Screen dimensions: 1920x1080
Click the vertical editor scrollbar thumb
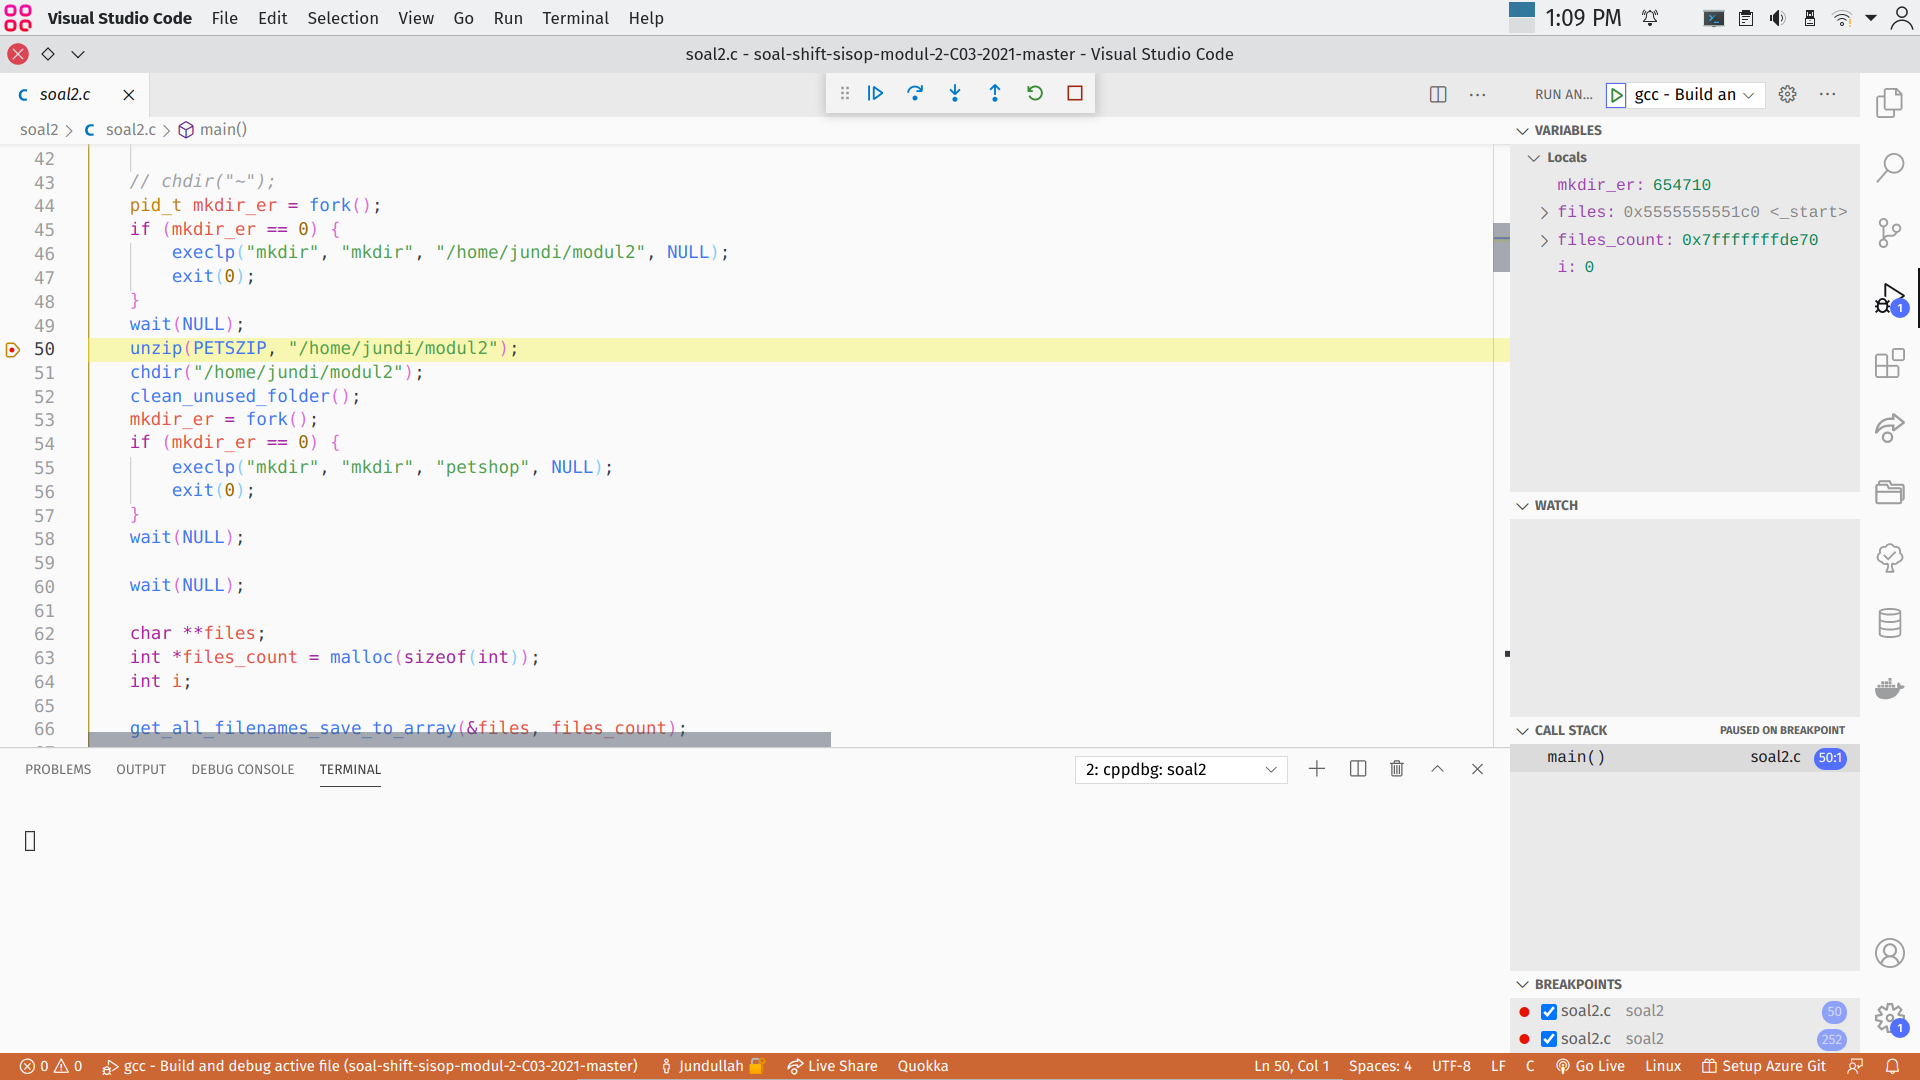point(1501,248)
